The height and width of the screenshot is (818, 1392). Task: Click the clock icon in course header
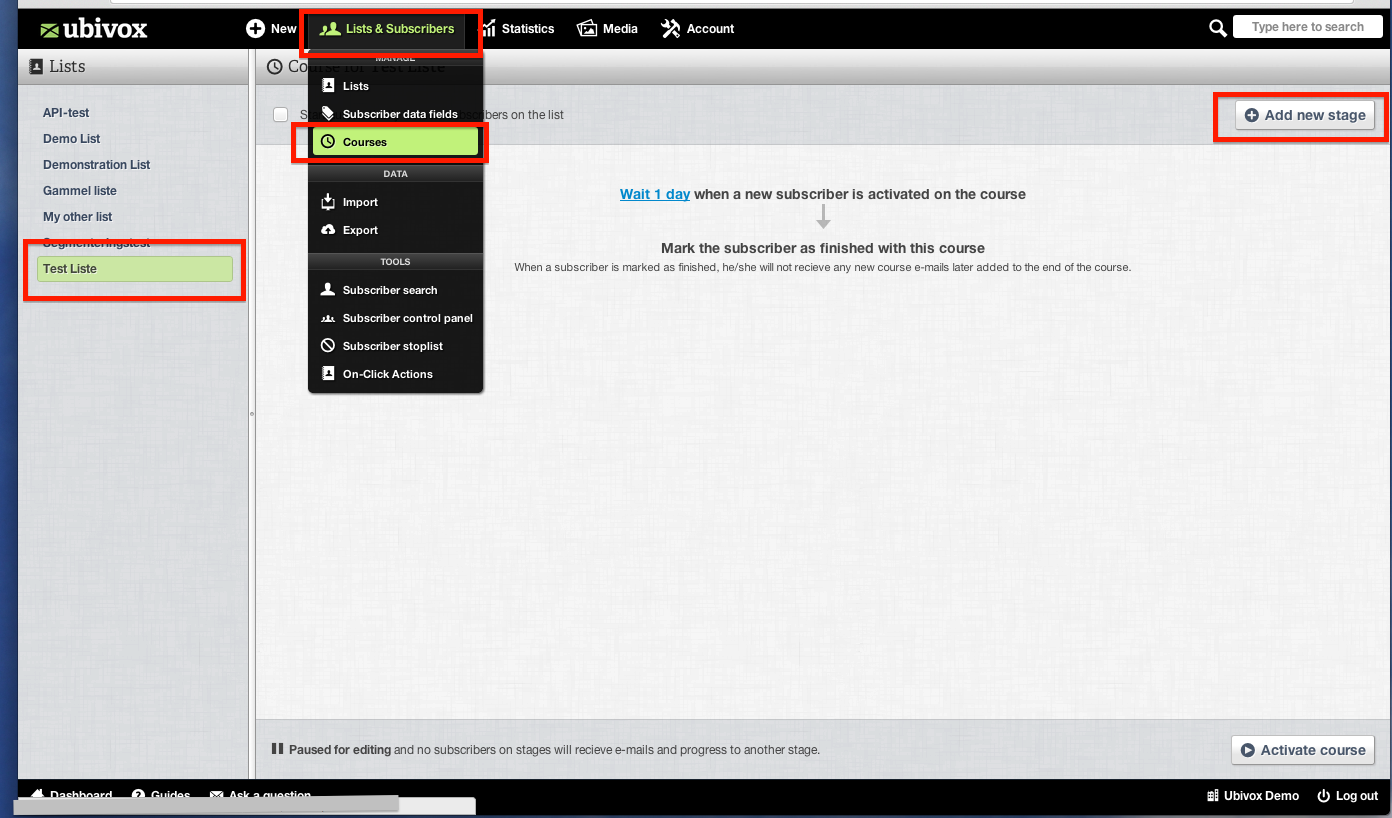click(x=274, y=67)
